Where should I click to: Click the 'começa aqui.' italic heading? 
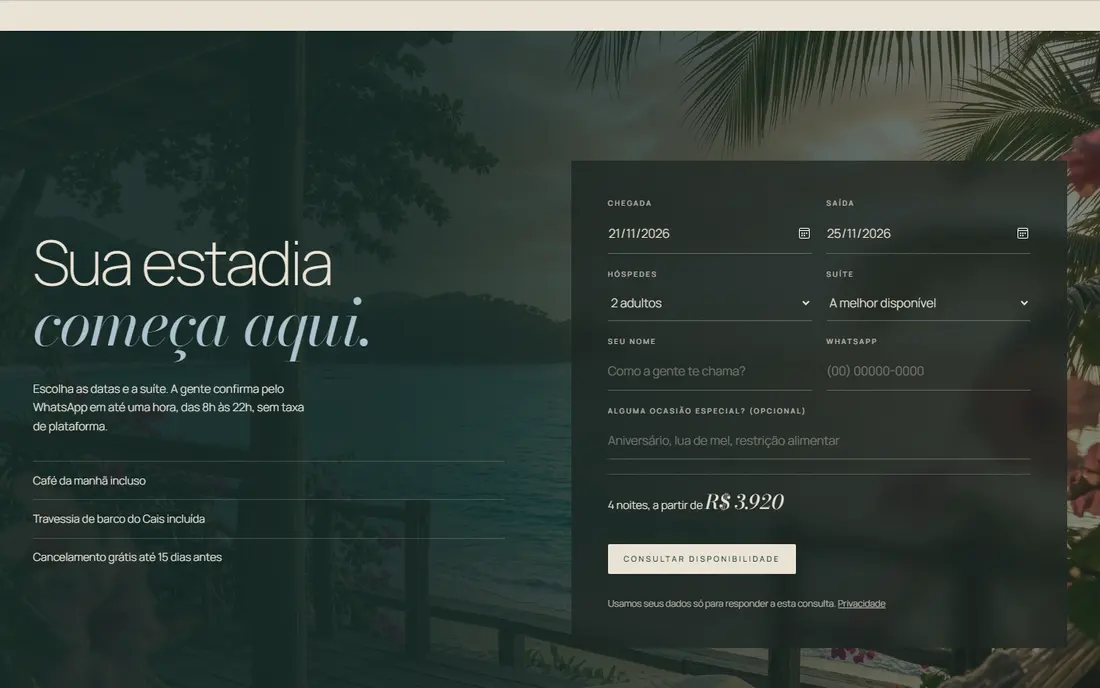[x=201, y=328]
